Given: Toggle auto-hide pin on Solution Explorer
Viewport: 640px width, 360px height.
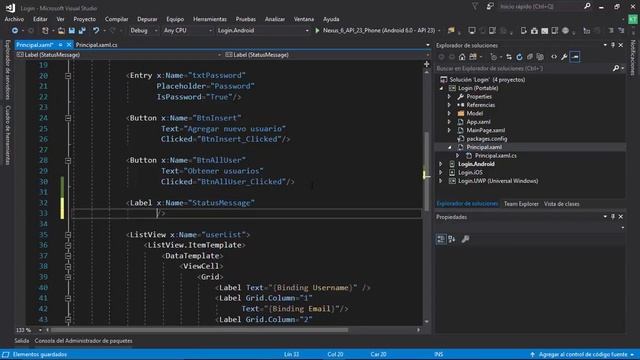Looking at the screenshot, I should coord(613,45).
